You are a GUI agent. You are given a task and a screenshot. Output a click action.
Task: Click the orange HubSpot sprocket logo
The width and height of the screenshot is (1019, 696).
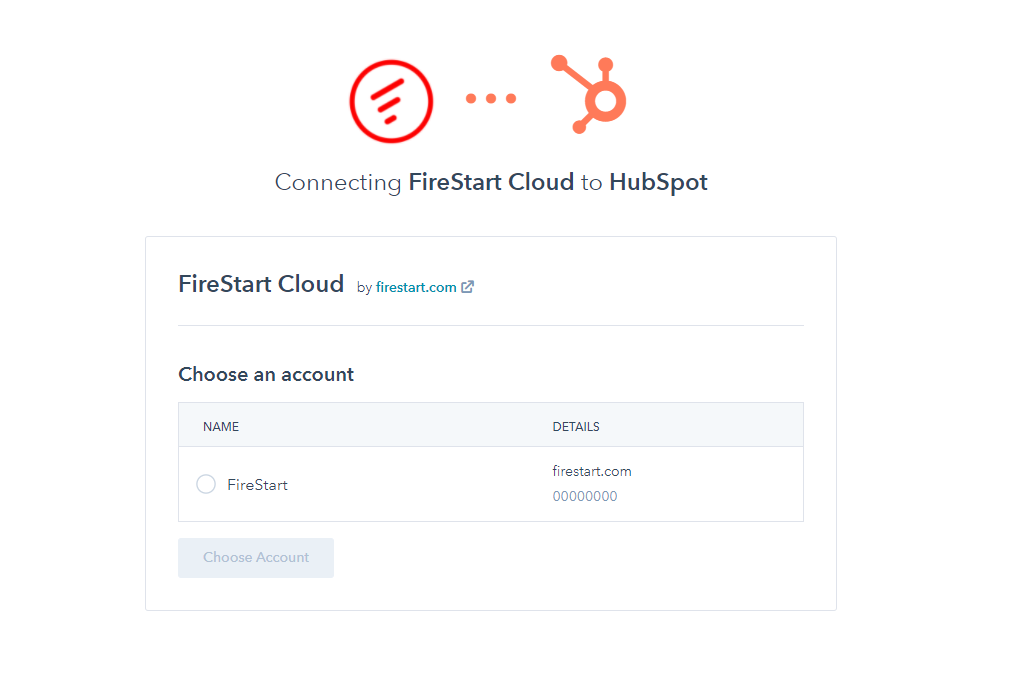(x=589, y=95)
